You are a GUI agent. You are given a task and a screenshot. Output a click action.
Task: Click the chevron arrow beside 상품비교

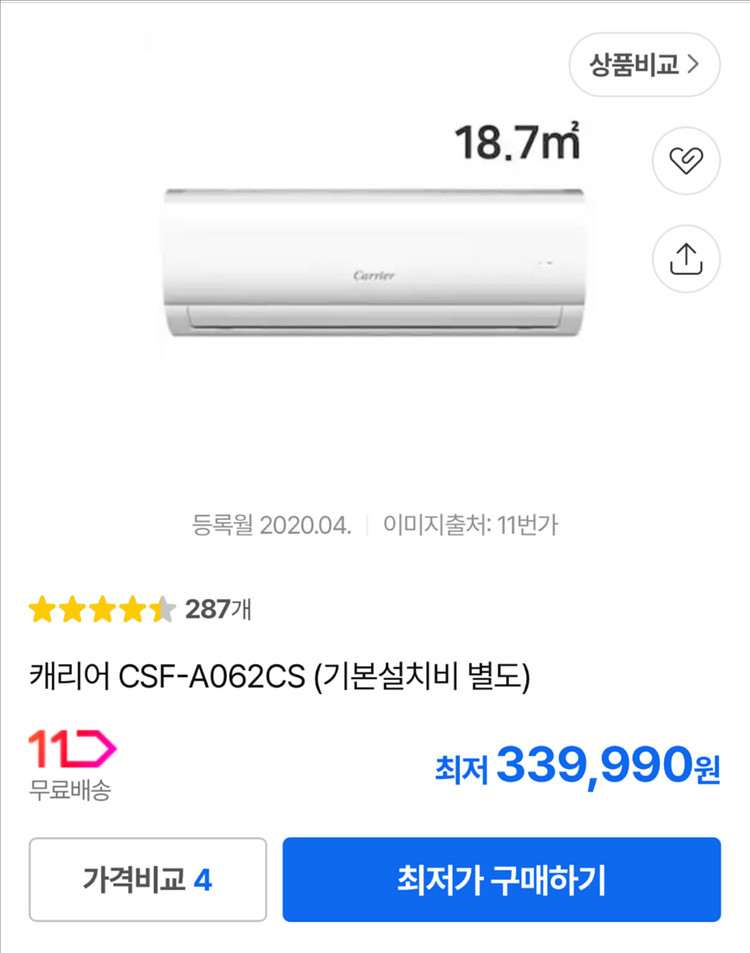click(x=695, y=65)
